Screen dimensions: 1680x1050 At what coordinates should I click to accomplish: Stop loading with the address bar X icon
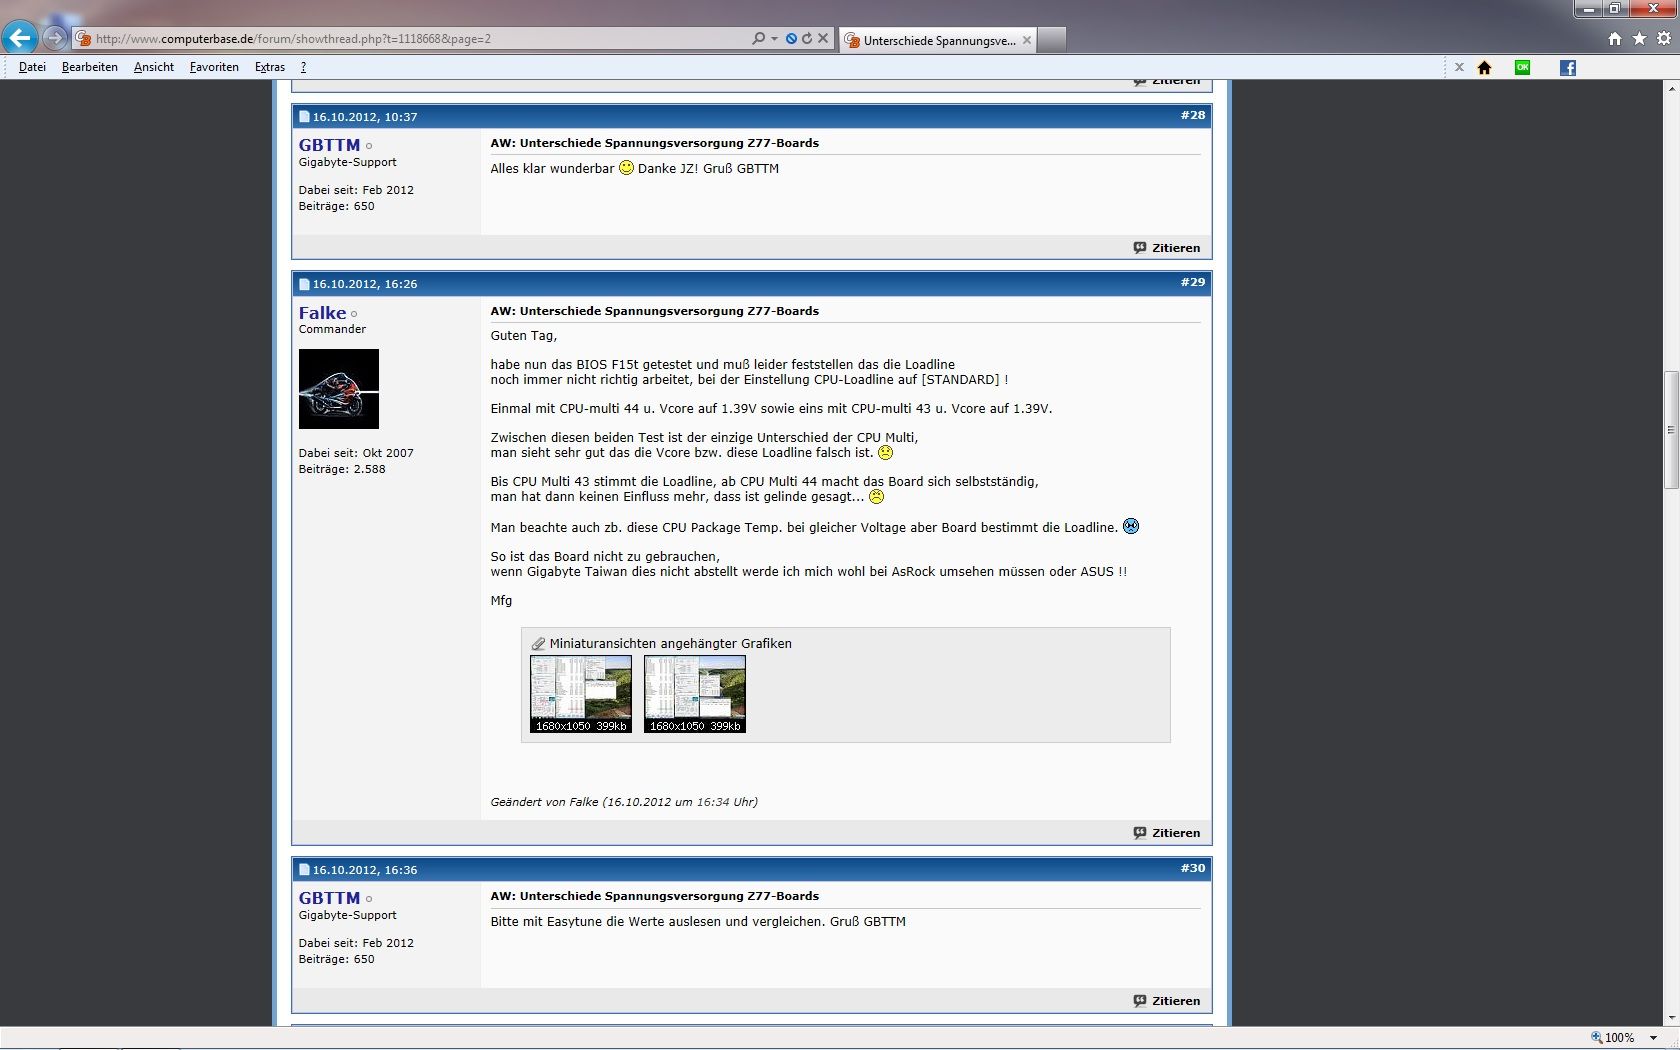(823, 38)
